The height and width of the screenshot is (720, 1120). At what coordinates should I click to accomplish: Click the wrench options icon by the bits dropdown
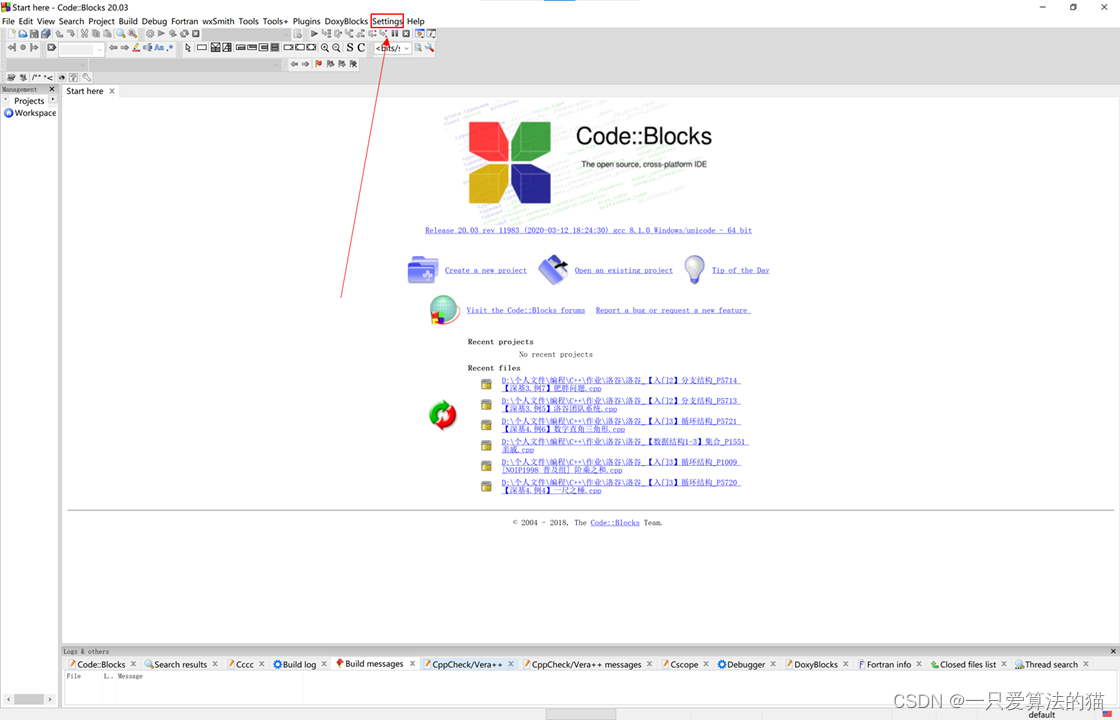[429, 48]
